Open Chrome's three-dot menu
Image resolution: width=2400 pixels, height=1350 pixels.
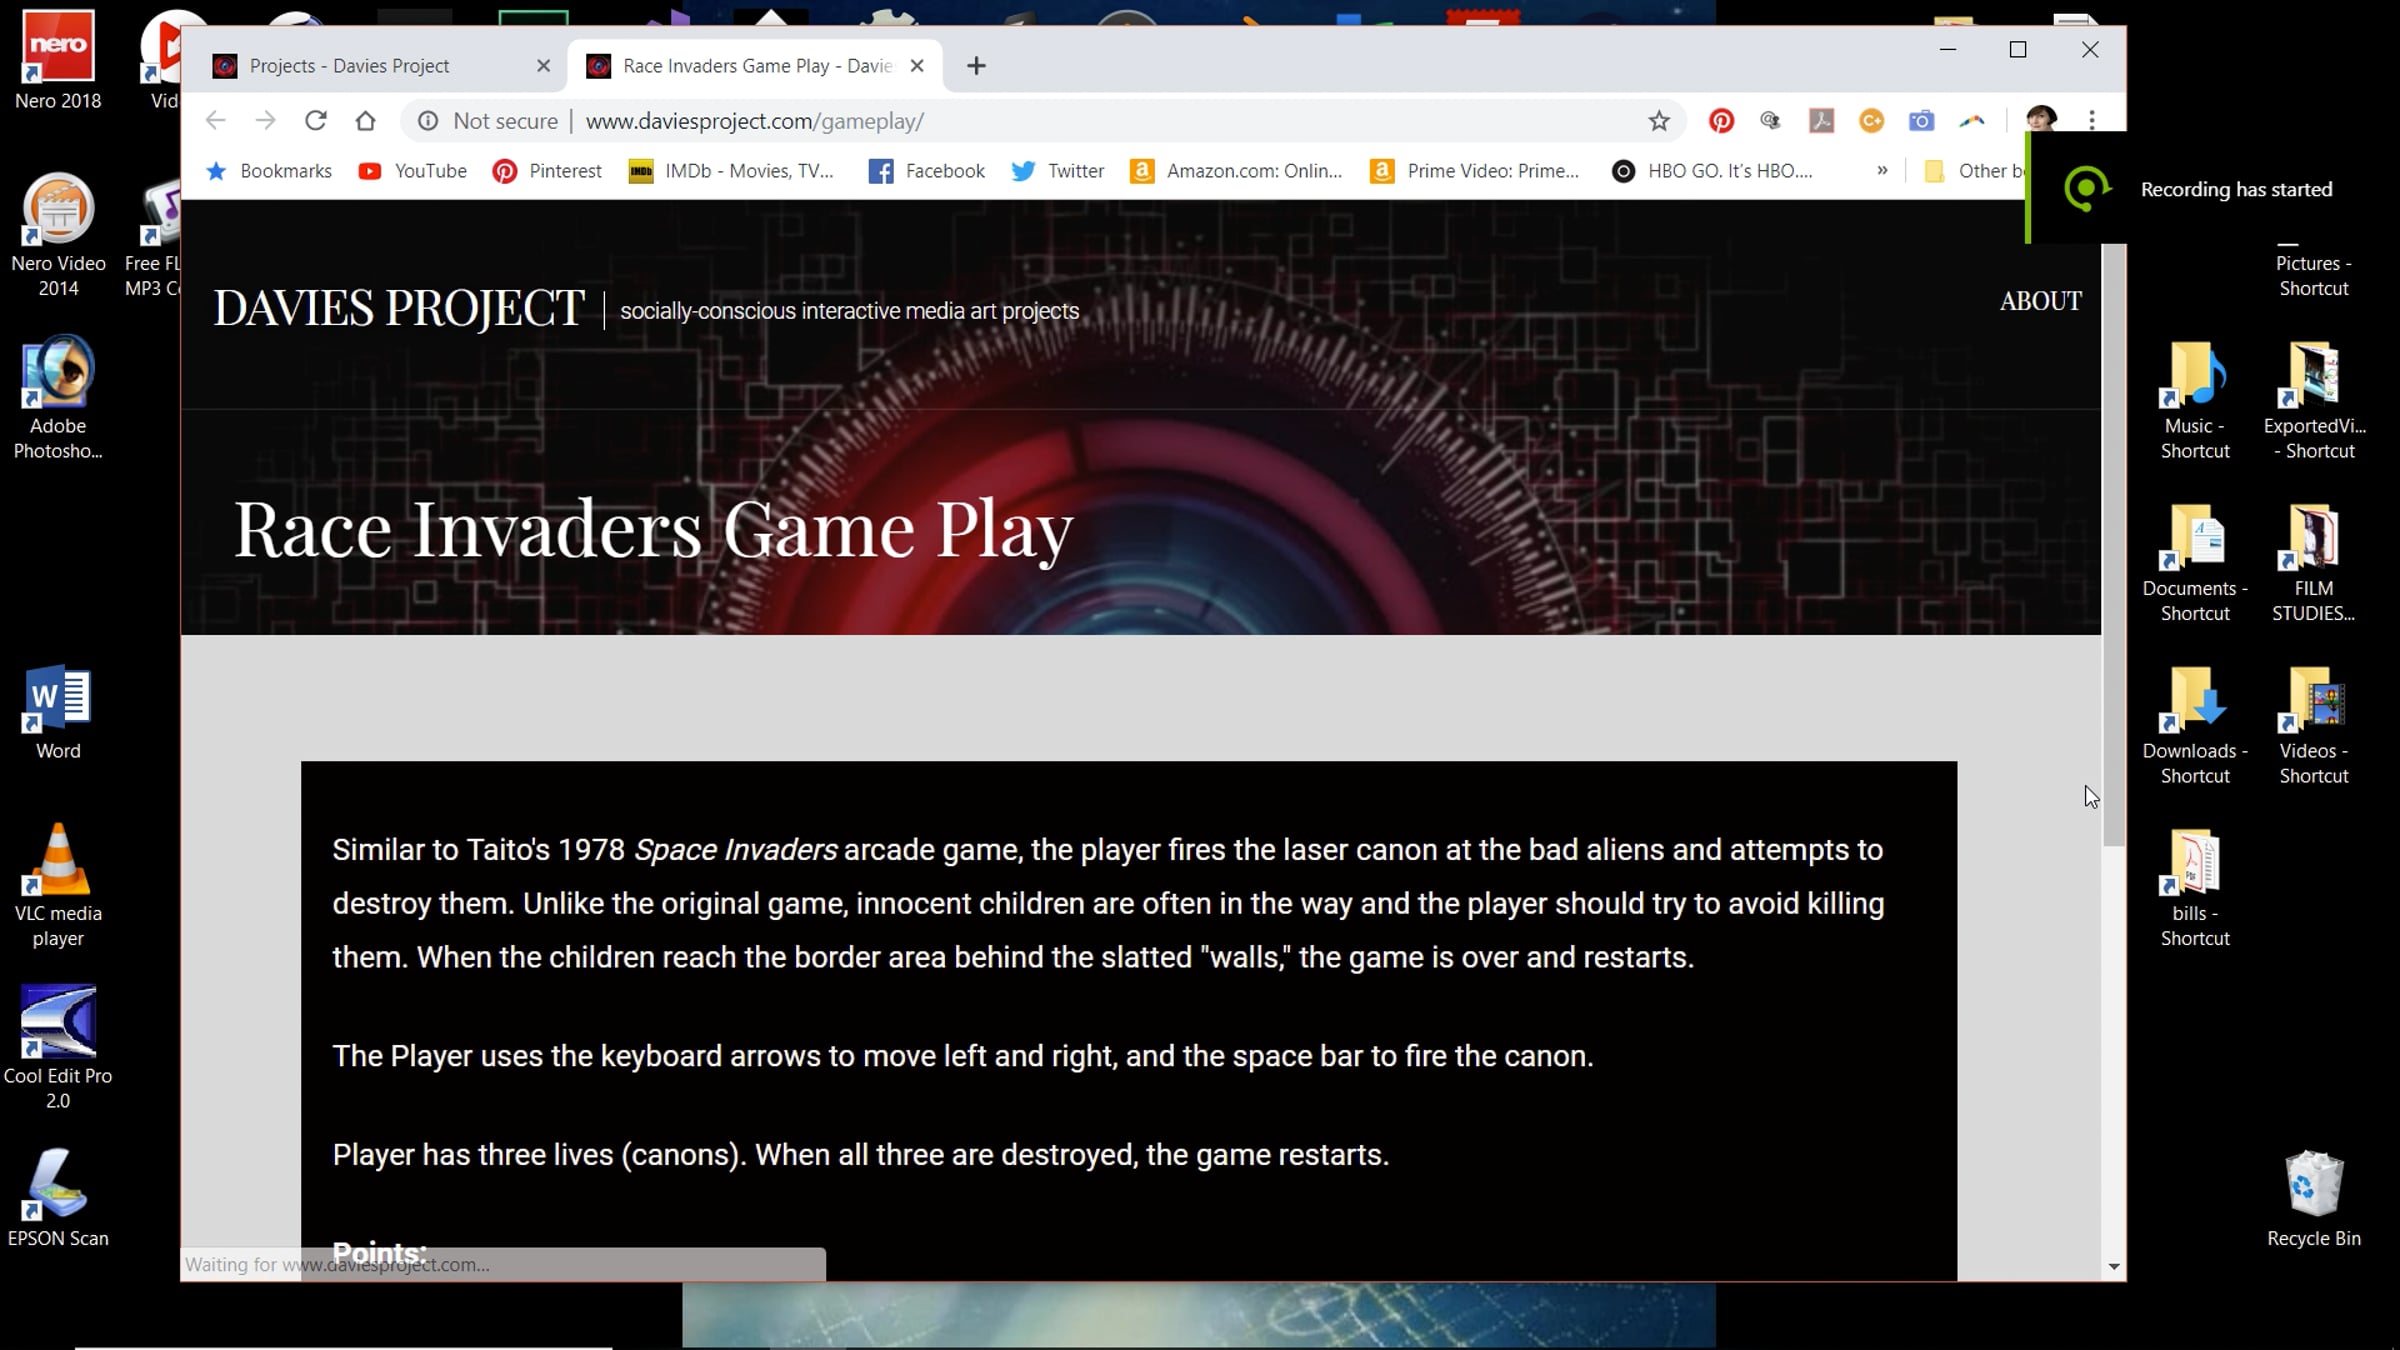click(2092, 121)
